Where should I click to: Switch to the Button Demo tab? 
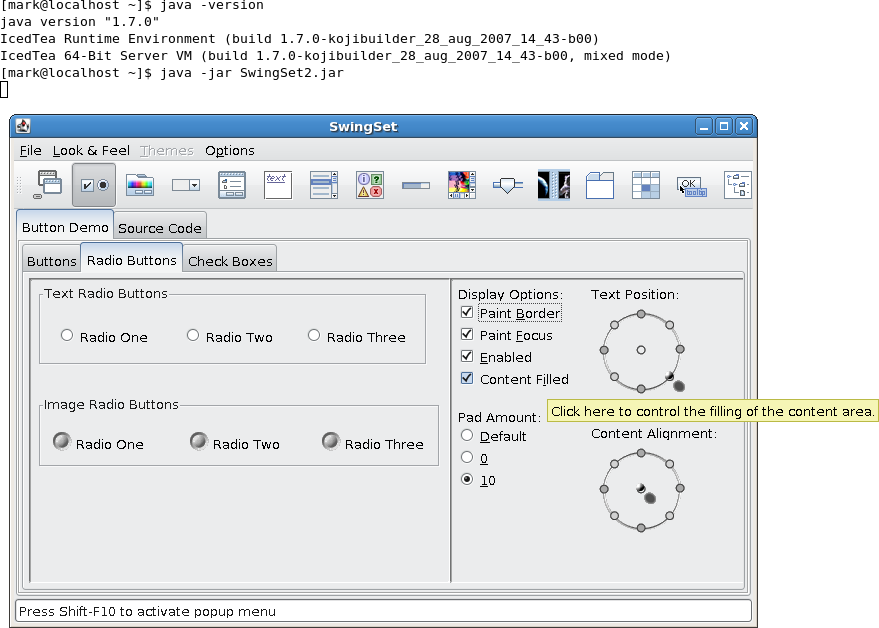(x=65, y=227)
